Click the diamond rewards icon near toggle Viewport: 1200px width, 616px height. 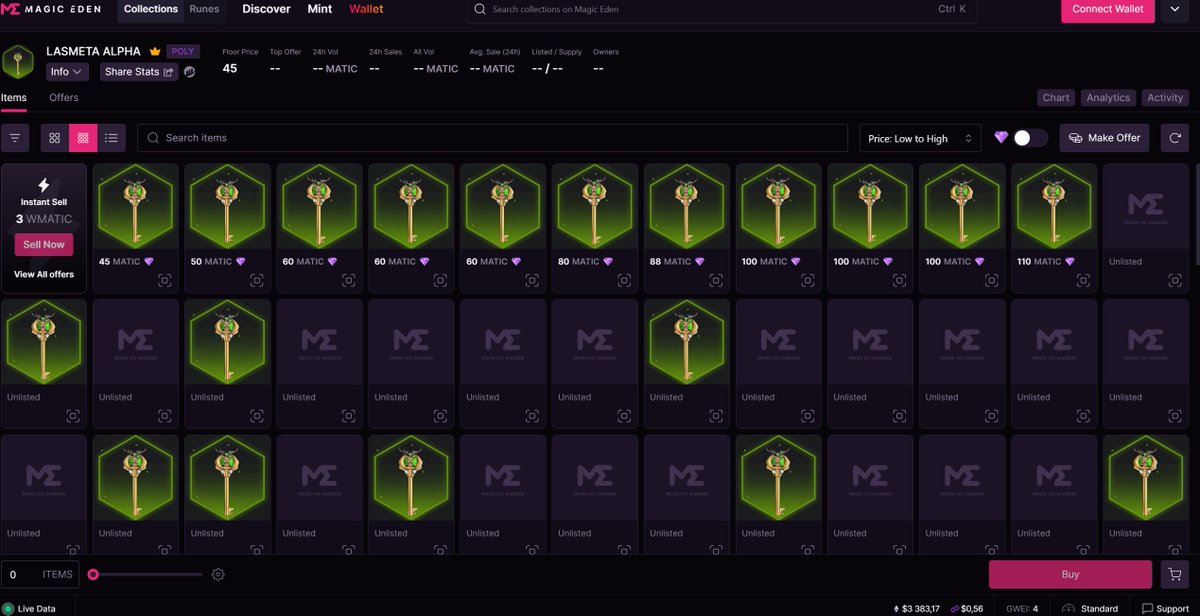tap(1001, 138)
